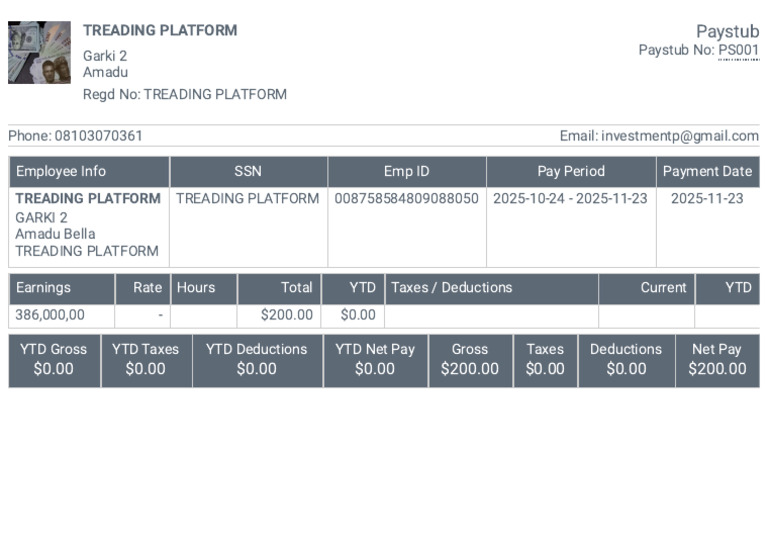Click the Paystub title text

(x=728, y=31)
